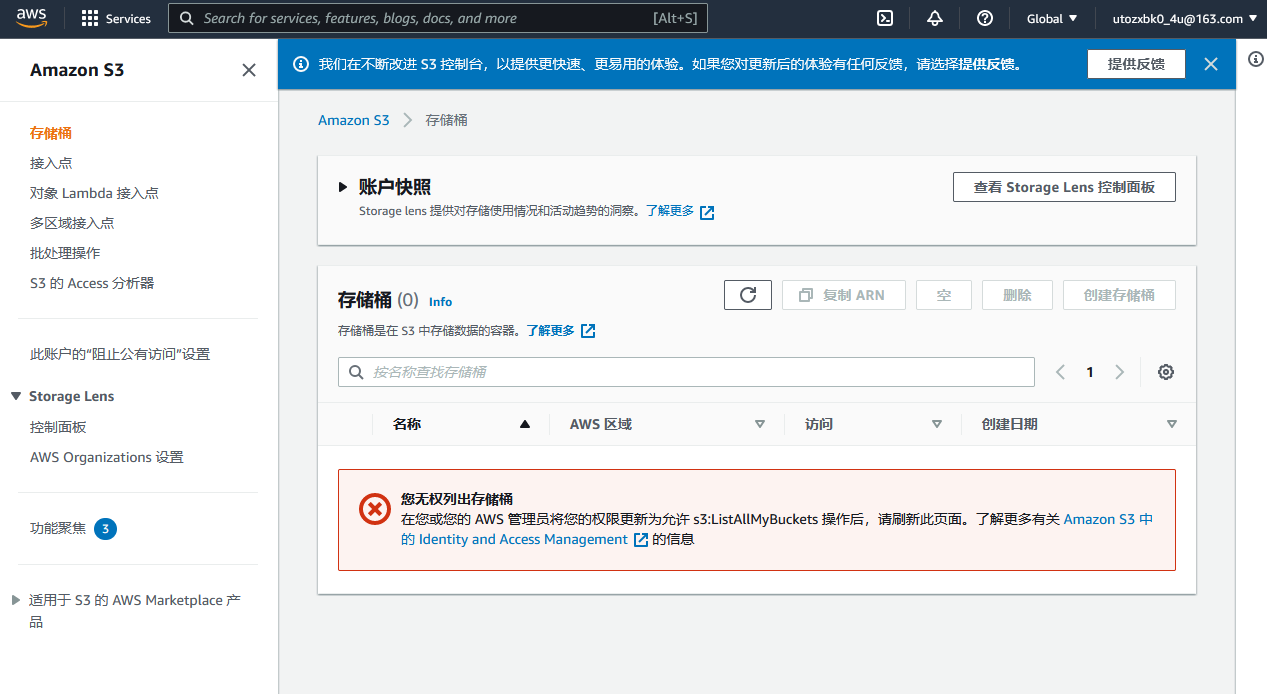Viewport: 1267px width, 694px height.
Task: Collapse the Storage Lens sidebar group
Action: pyautogui.click(x=16, y=396)
